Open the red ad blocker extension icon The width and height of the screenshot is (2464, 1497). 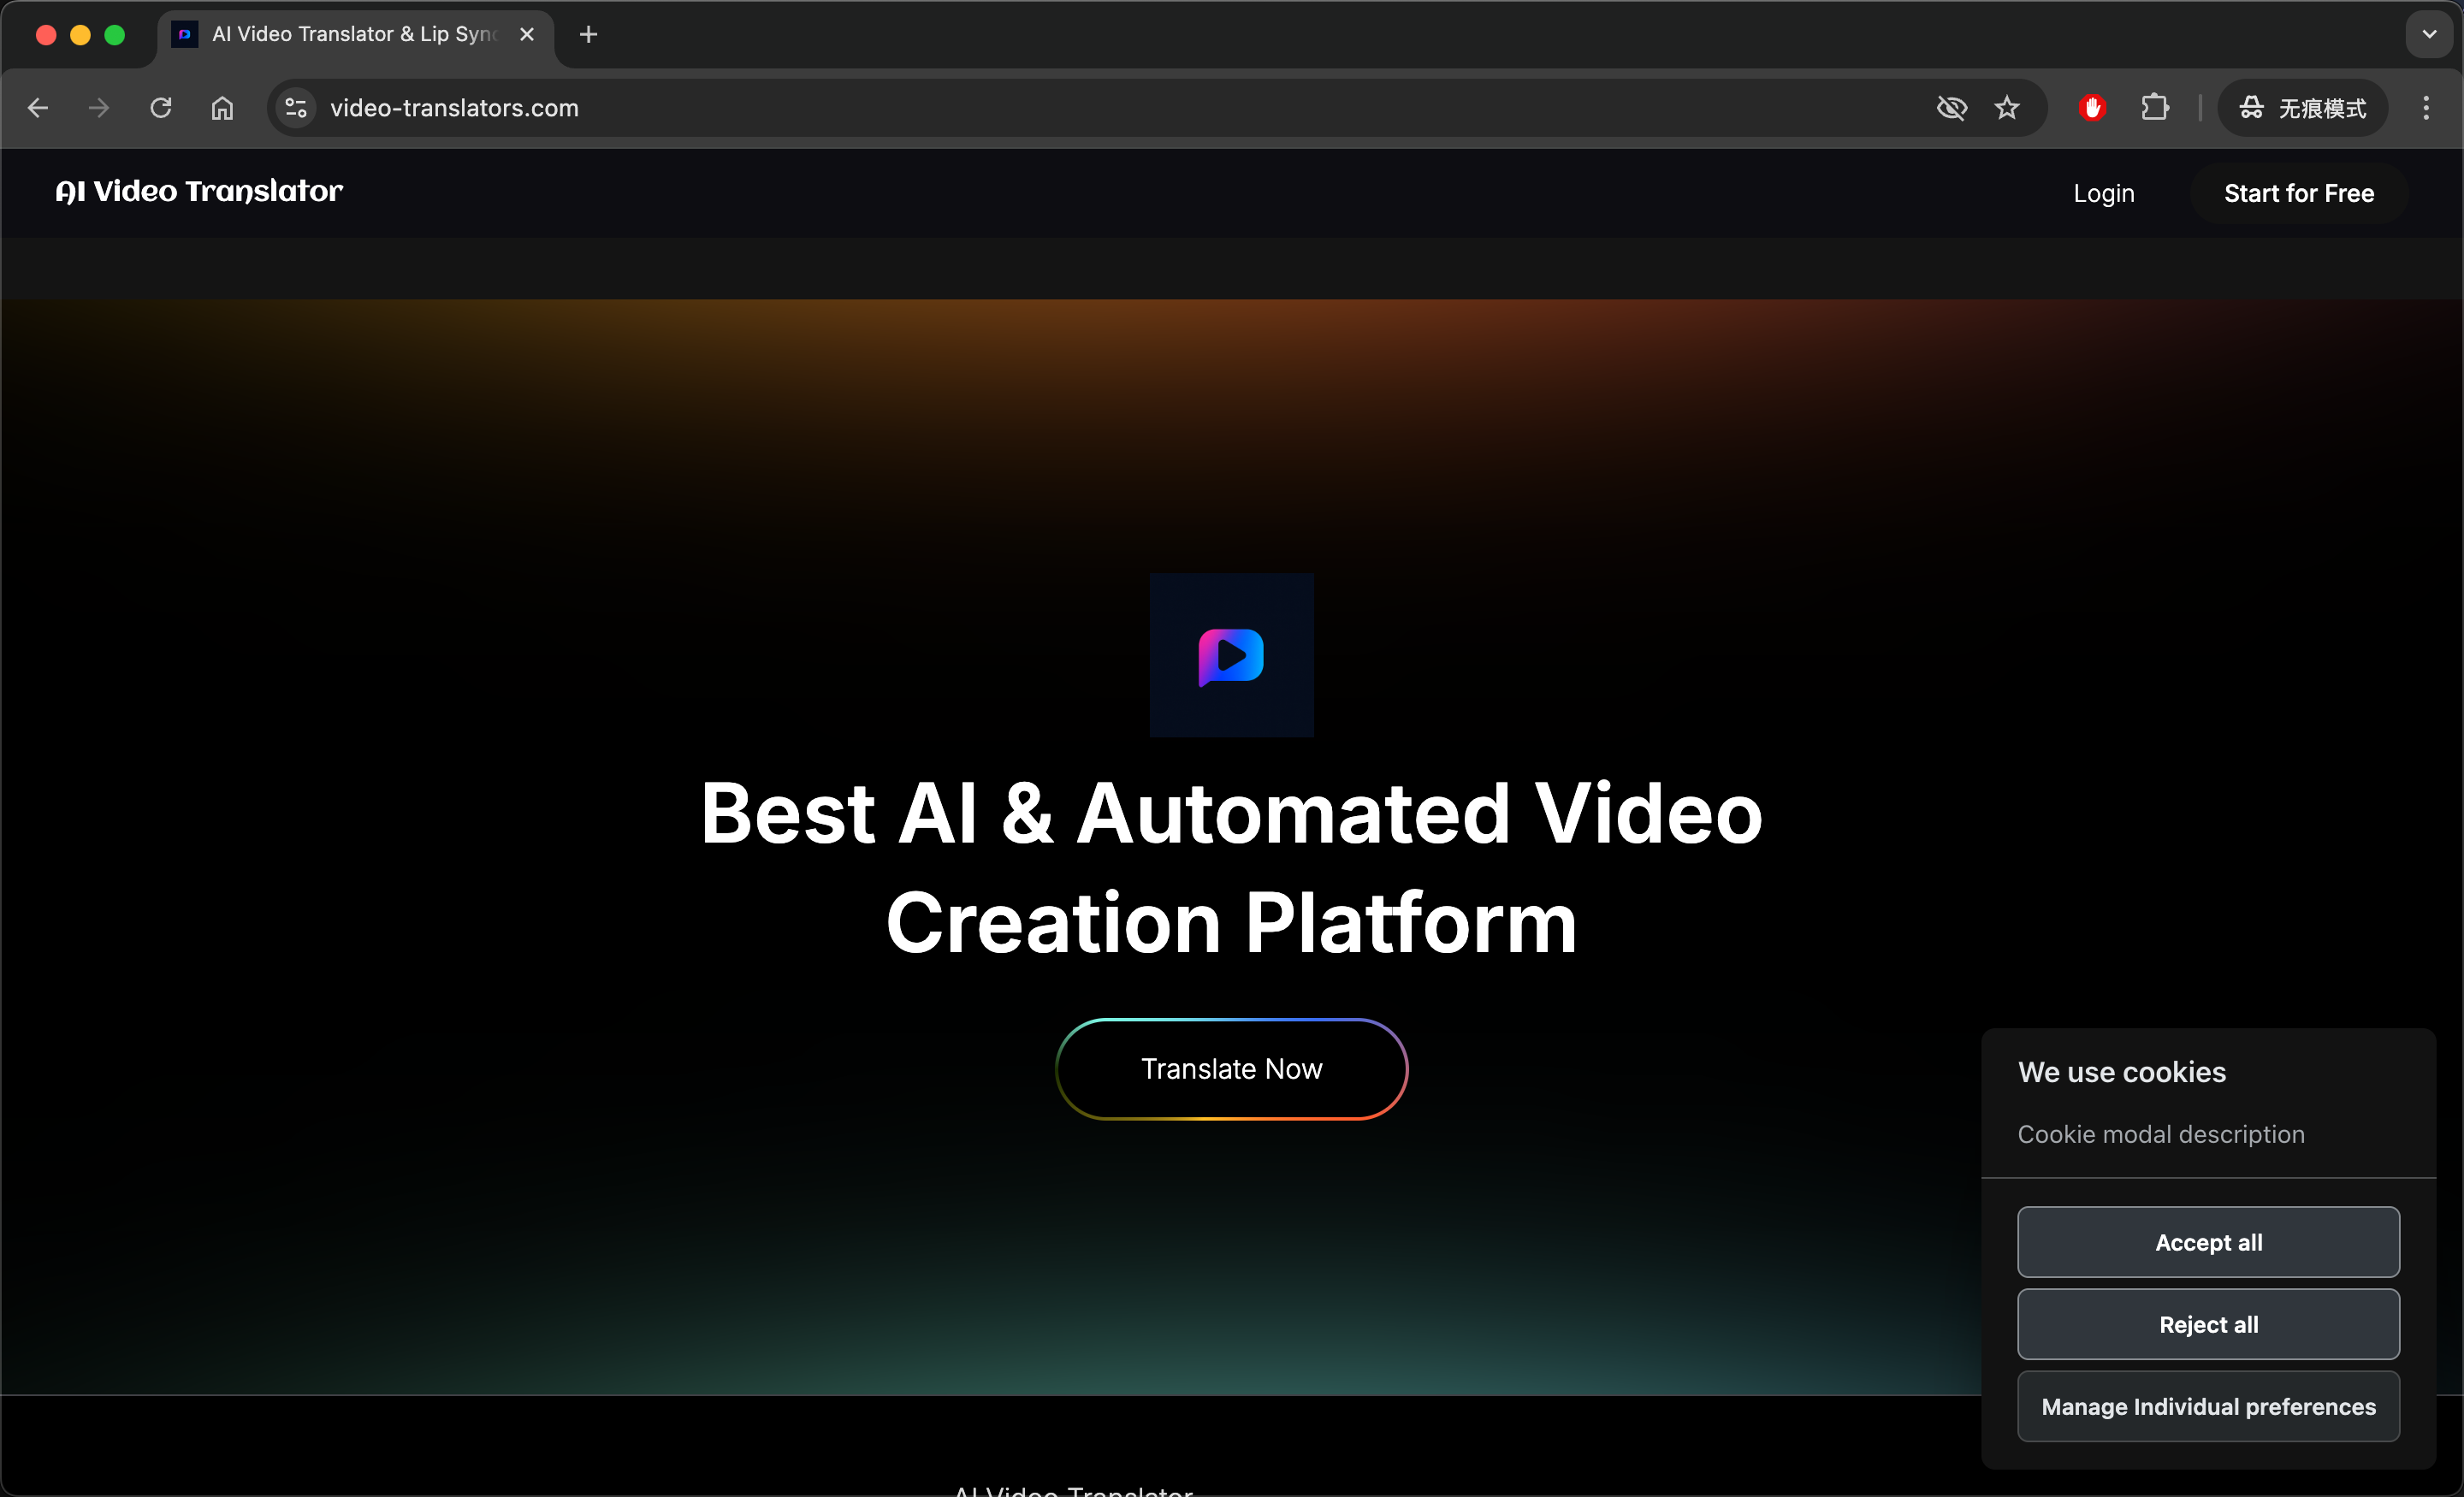[2093, 108]
